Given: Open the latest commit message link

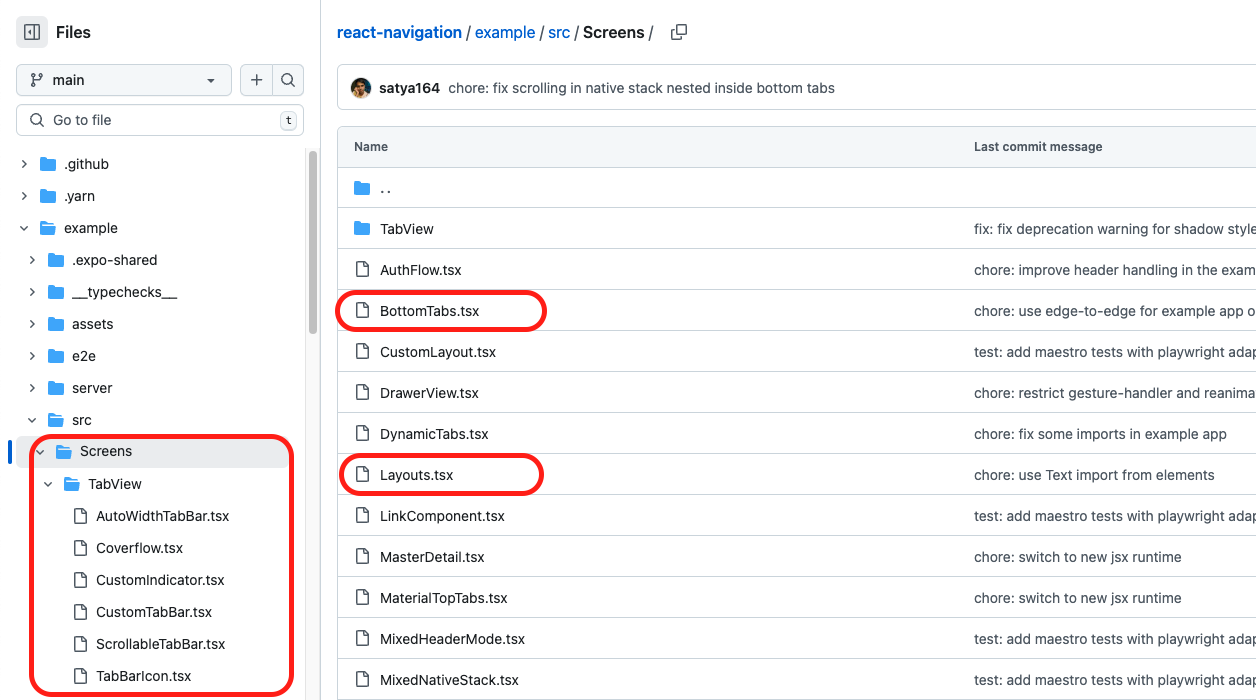Looking at the screenshot, I should point(642,88).
